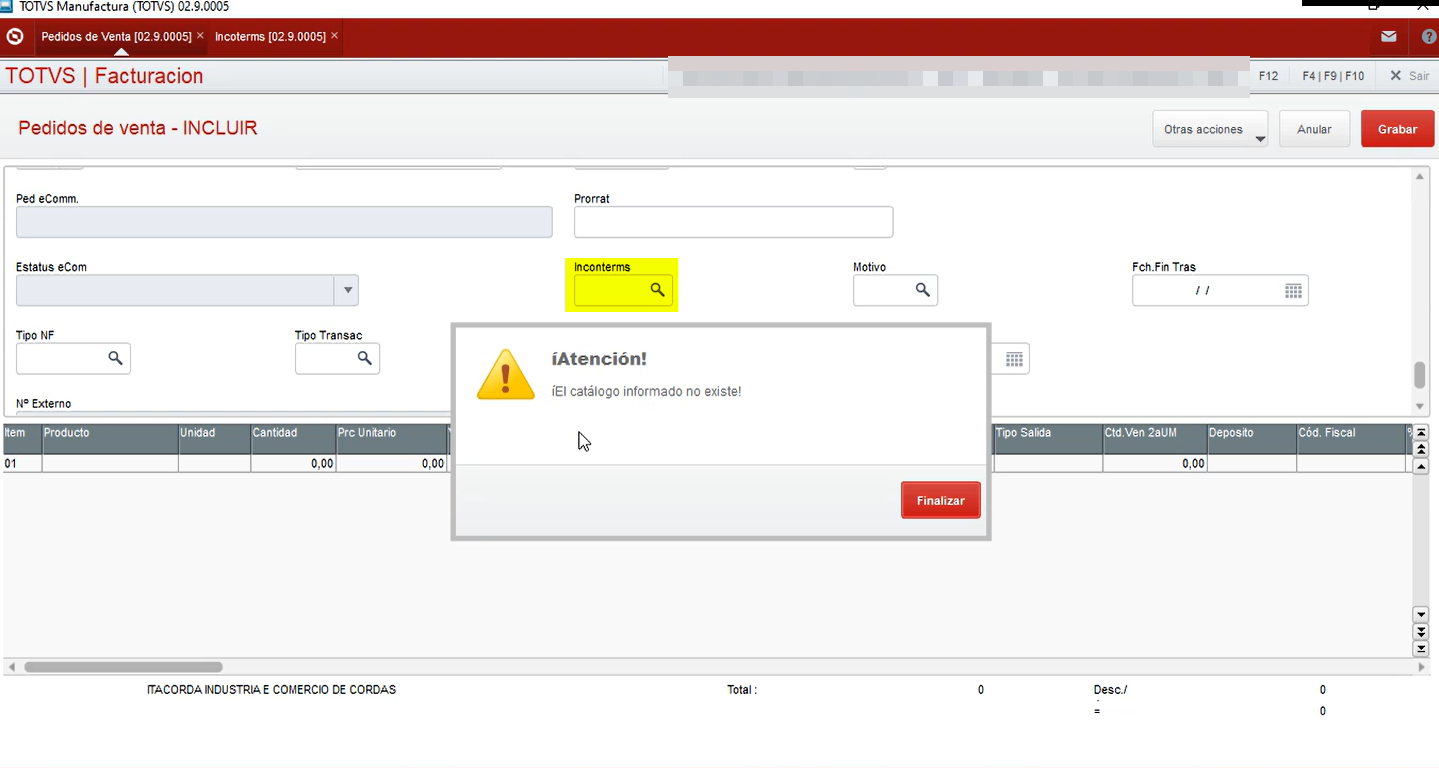Screen dimensions: 1439x768
Task: Click the F12 shortcut button
Action: 1268,76
